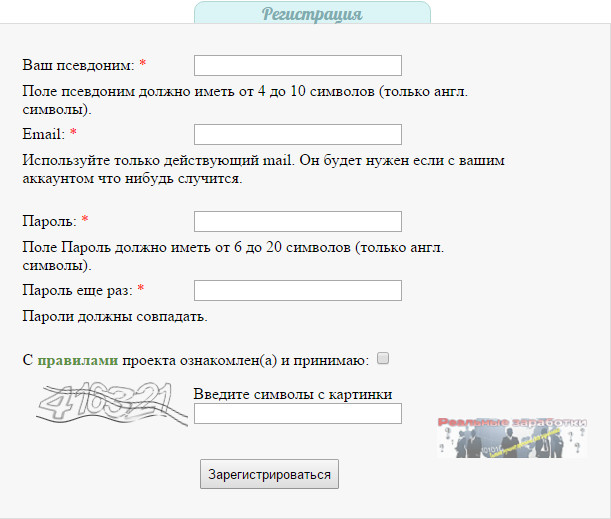Click the red asterisk beside Email
611x519 pixels.
click(x=73, y=134)
